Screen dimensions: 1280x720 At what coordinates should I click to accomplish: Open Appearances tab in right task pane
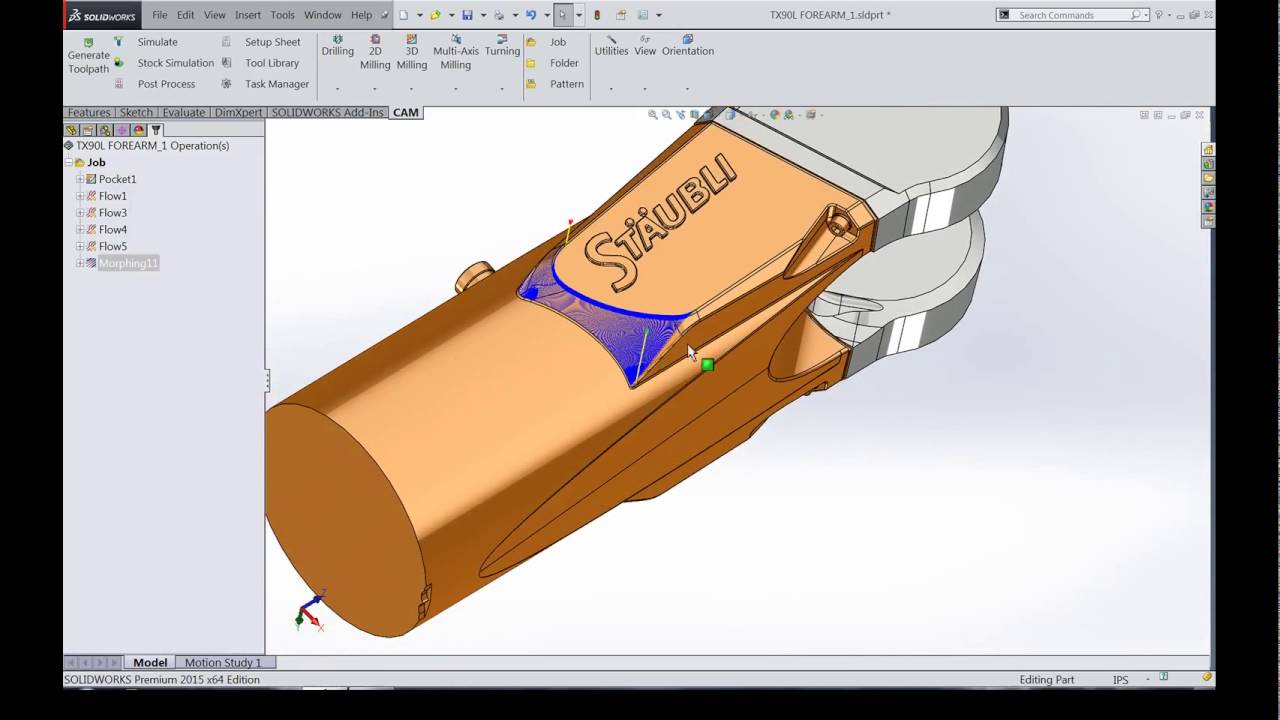coord(1208,207)
